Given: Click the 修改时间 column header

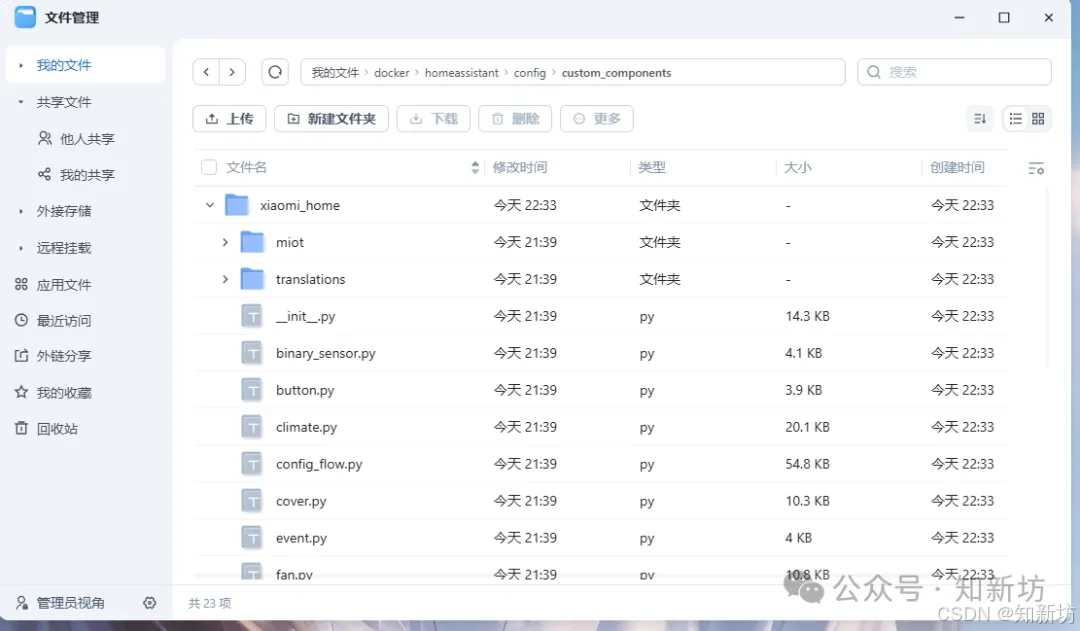Looking at the screenshot, I should 520,167.
